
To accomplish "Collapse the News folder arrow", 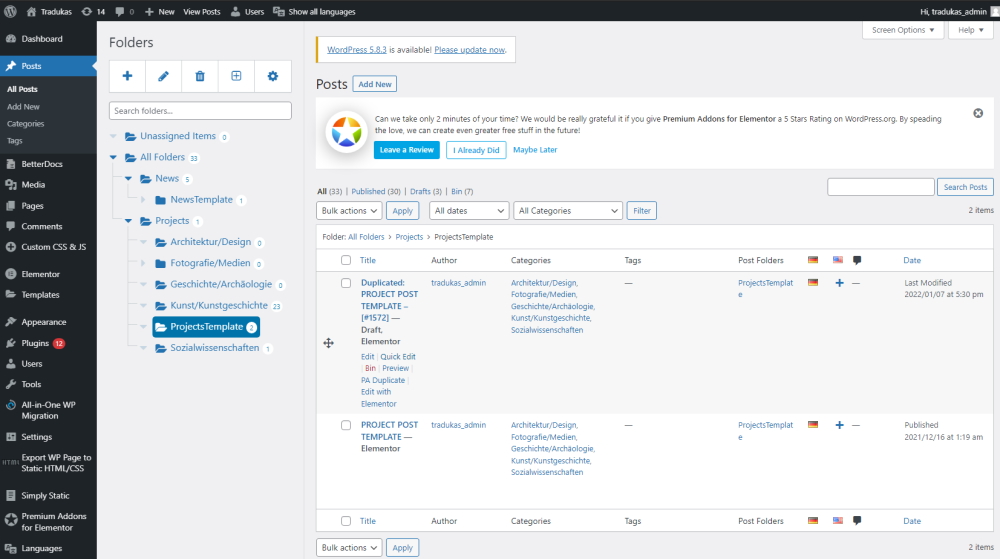I will click(x=128, y=178).
